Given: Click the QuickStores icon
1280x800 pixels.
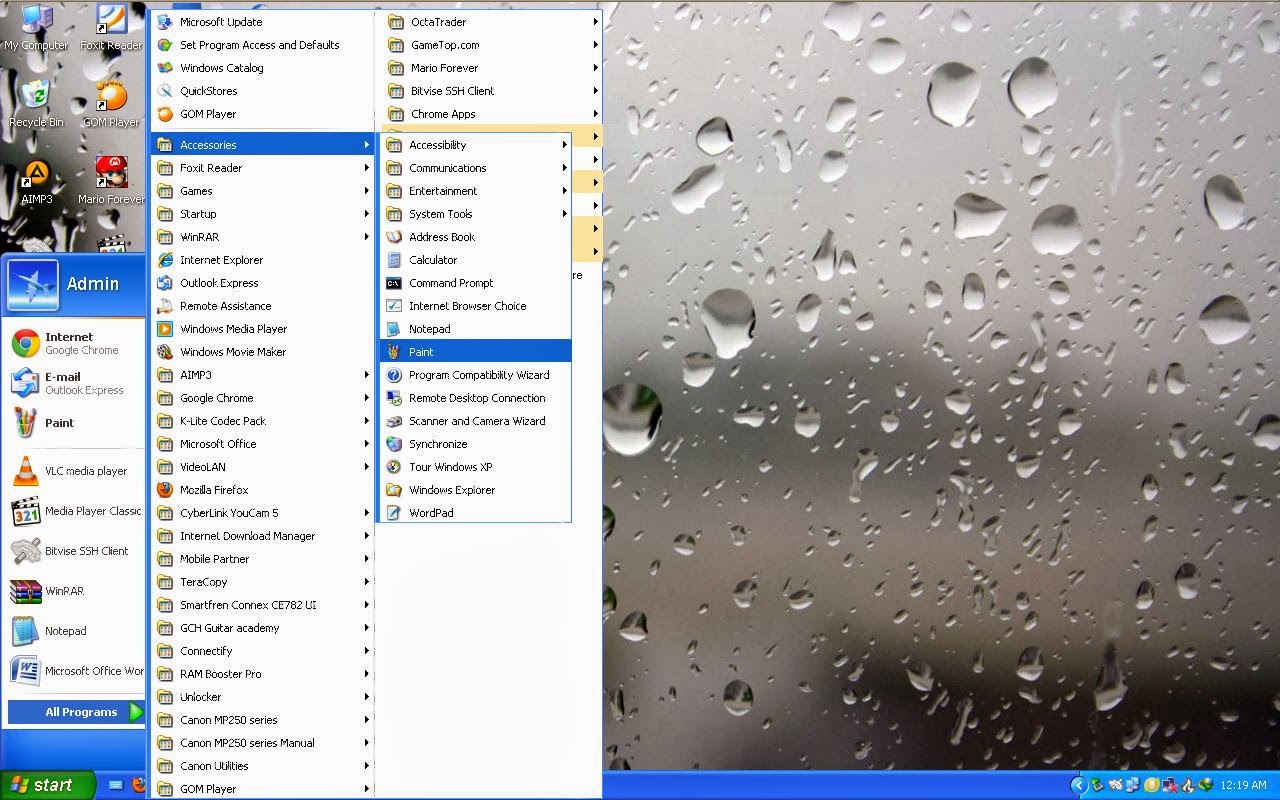Looking at the screenshot, I should [x=165, y=91].
